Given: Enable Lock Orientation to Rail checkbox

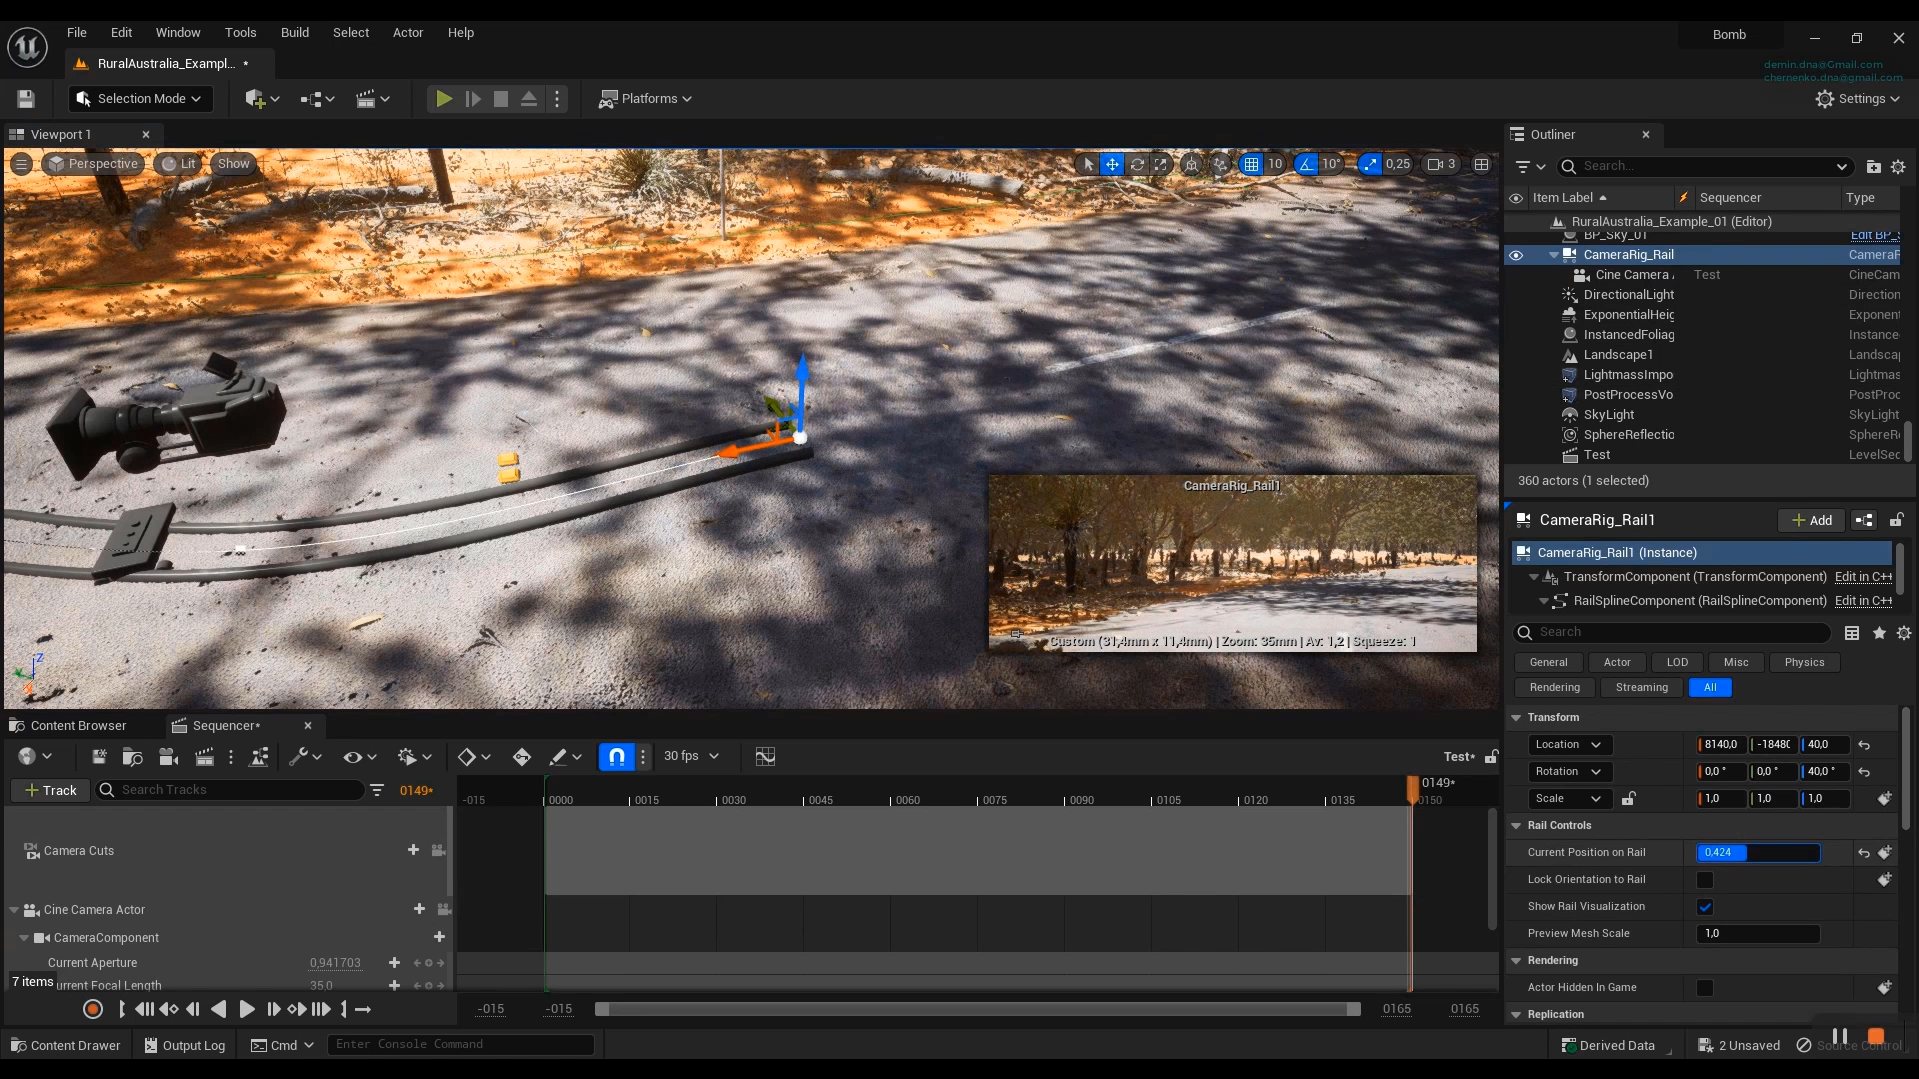Looking at the screenshot, I should click(x=1705, y=880).
